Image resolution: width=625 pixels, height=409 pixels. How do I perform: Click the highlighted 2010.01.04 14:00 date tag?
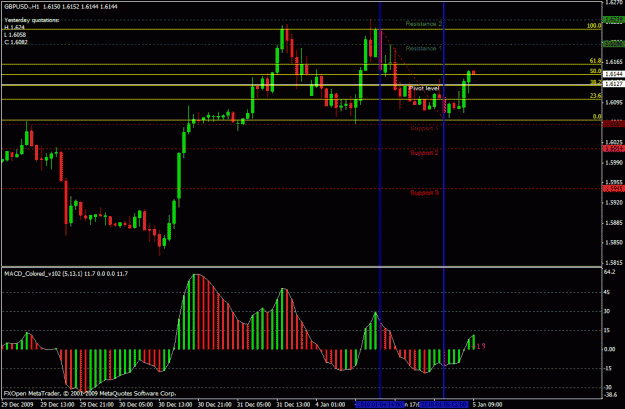(380, 405)
